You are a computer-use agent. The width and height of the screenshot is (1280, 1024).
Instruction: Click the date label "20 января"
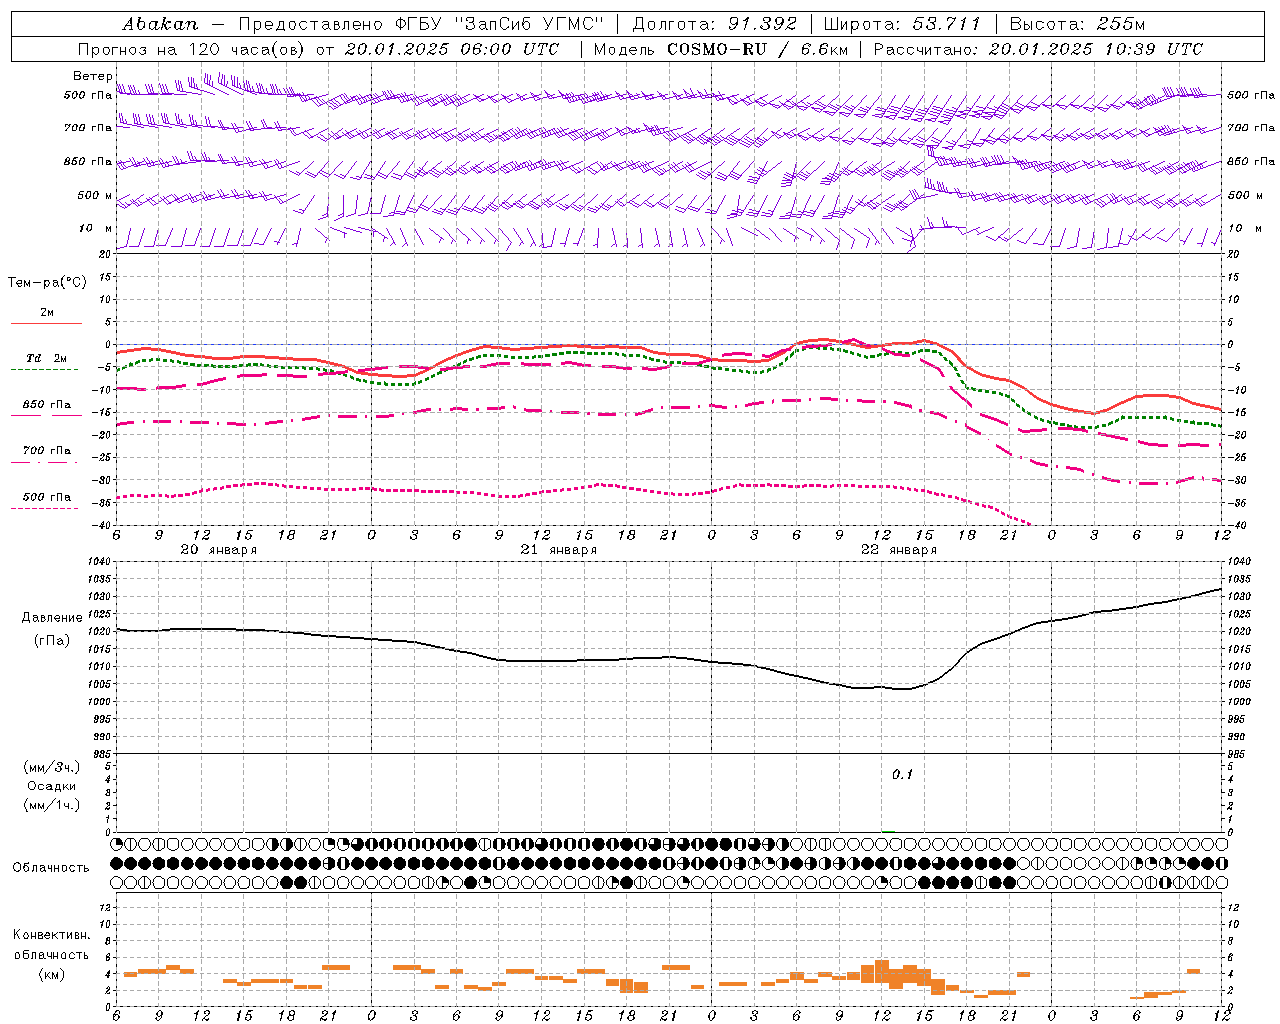[218, 550]
